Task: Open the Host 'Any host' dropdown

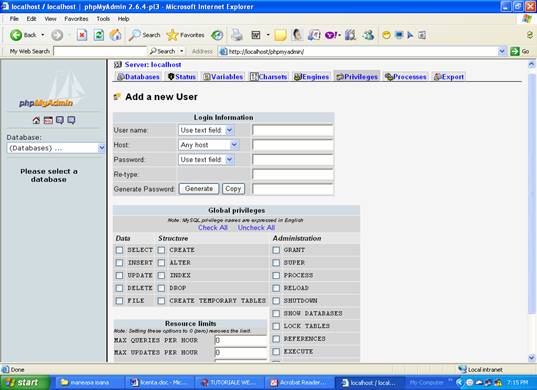Action: tap(209, 145)
